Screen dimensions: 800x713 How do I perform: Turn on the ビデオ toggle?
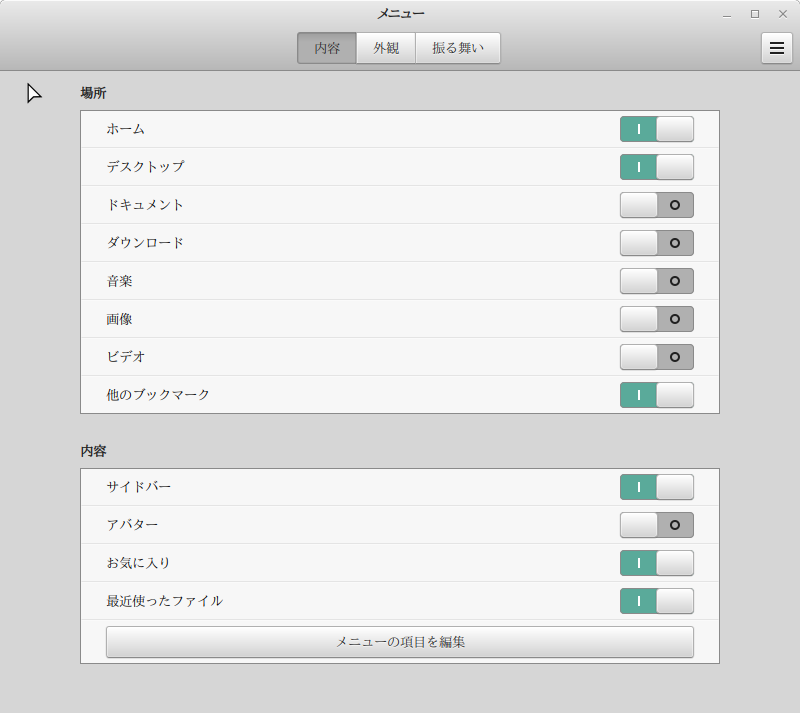pyautogui.click(x=656, y=357)
